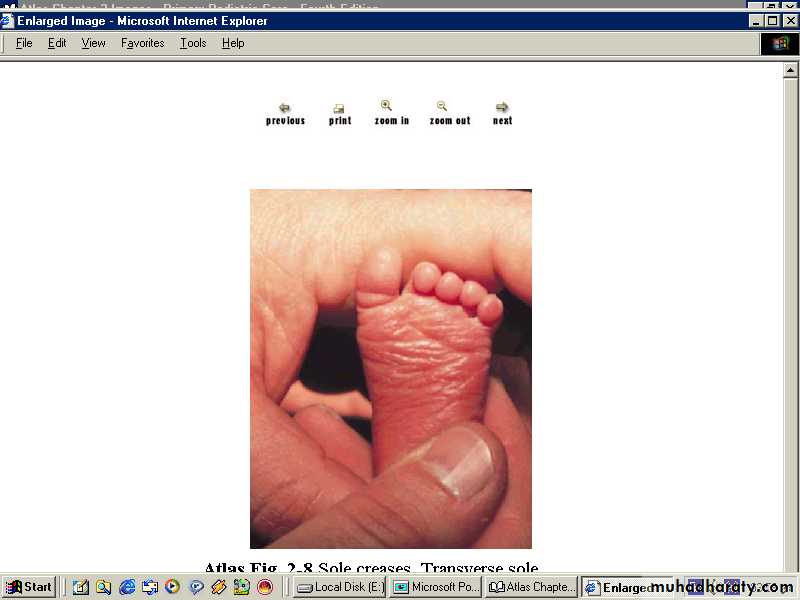
Task: Open the Edit menu
Action: (57, 43)
